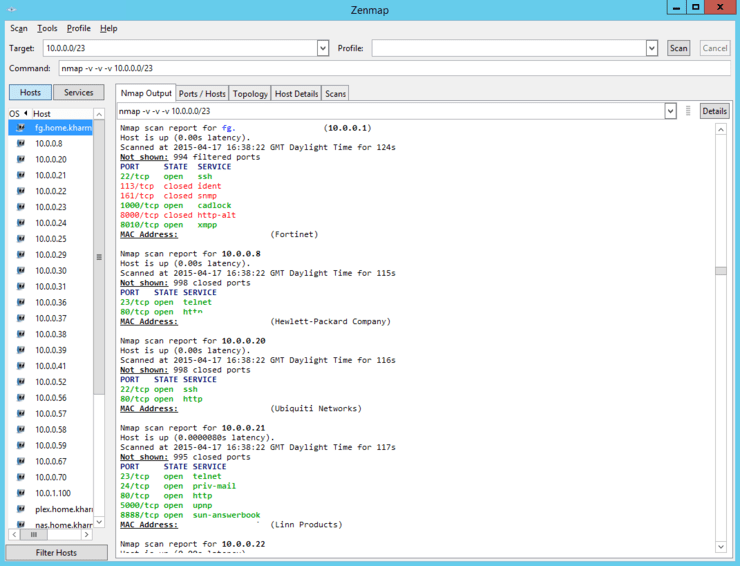
Task: Switch to the Ports / Hosts tab
Action: [202, 93]
